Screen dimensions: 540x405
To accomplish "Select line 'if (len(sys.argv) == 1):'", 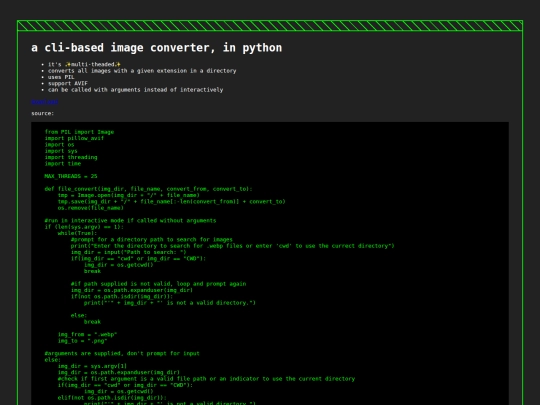I will click(84, 227).
